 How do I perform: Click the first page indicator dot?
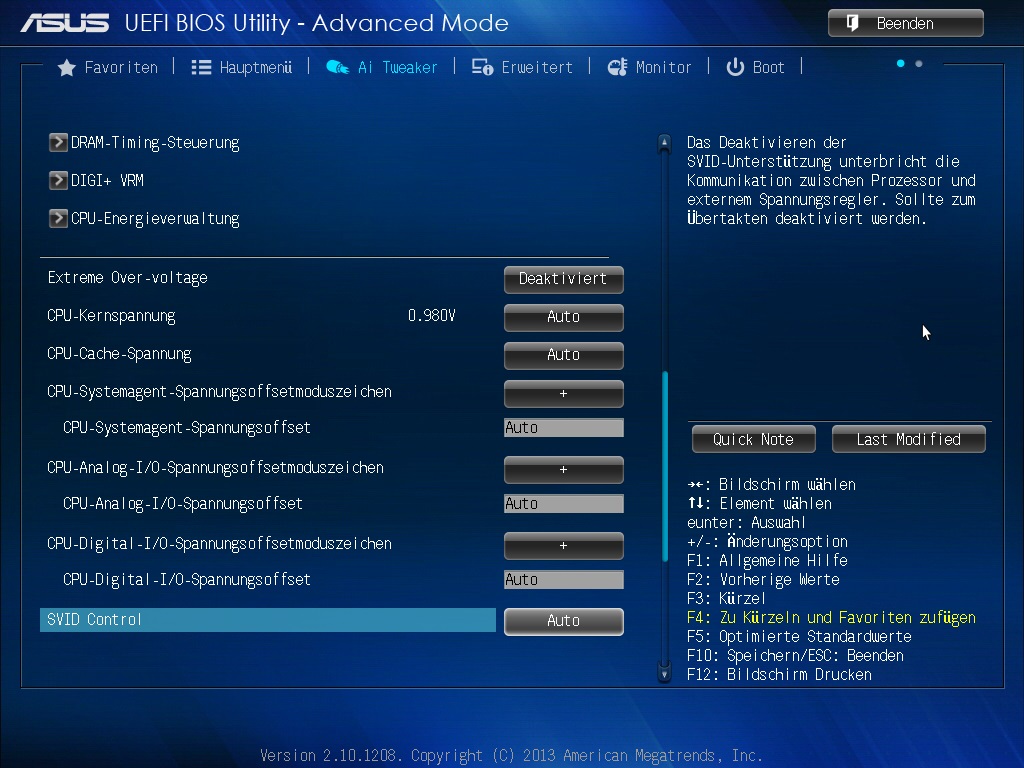pyautogui.click(x=901, y=63)
